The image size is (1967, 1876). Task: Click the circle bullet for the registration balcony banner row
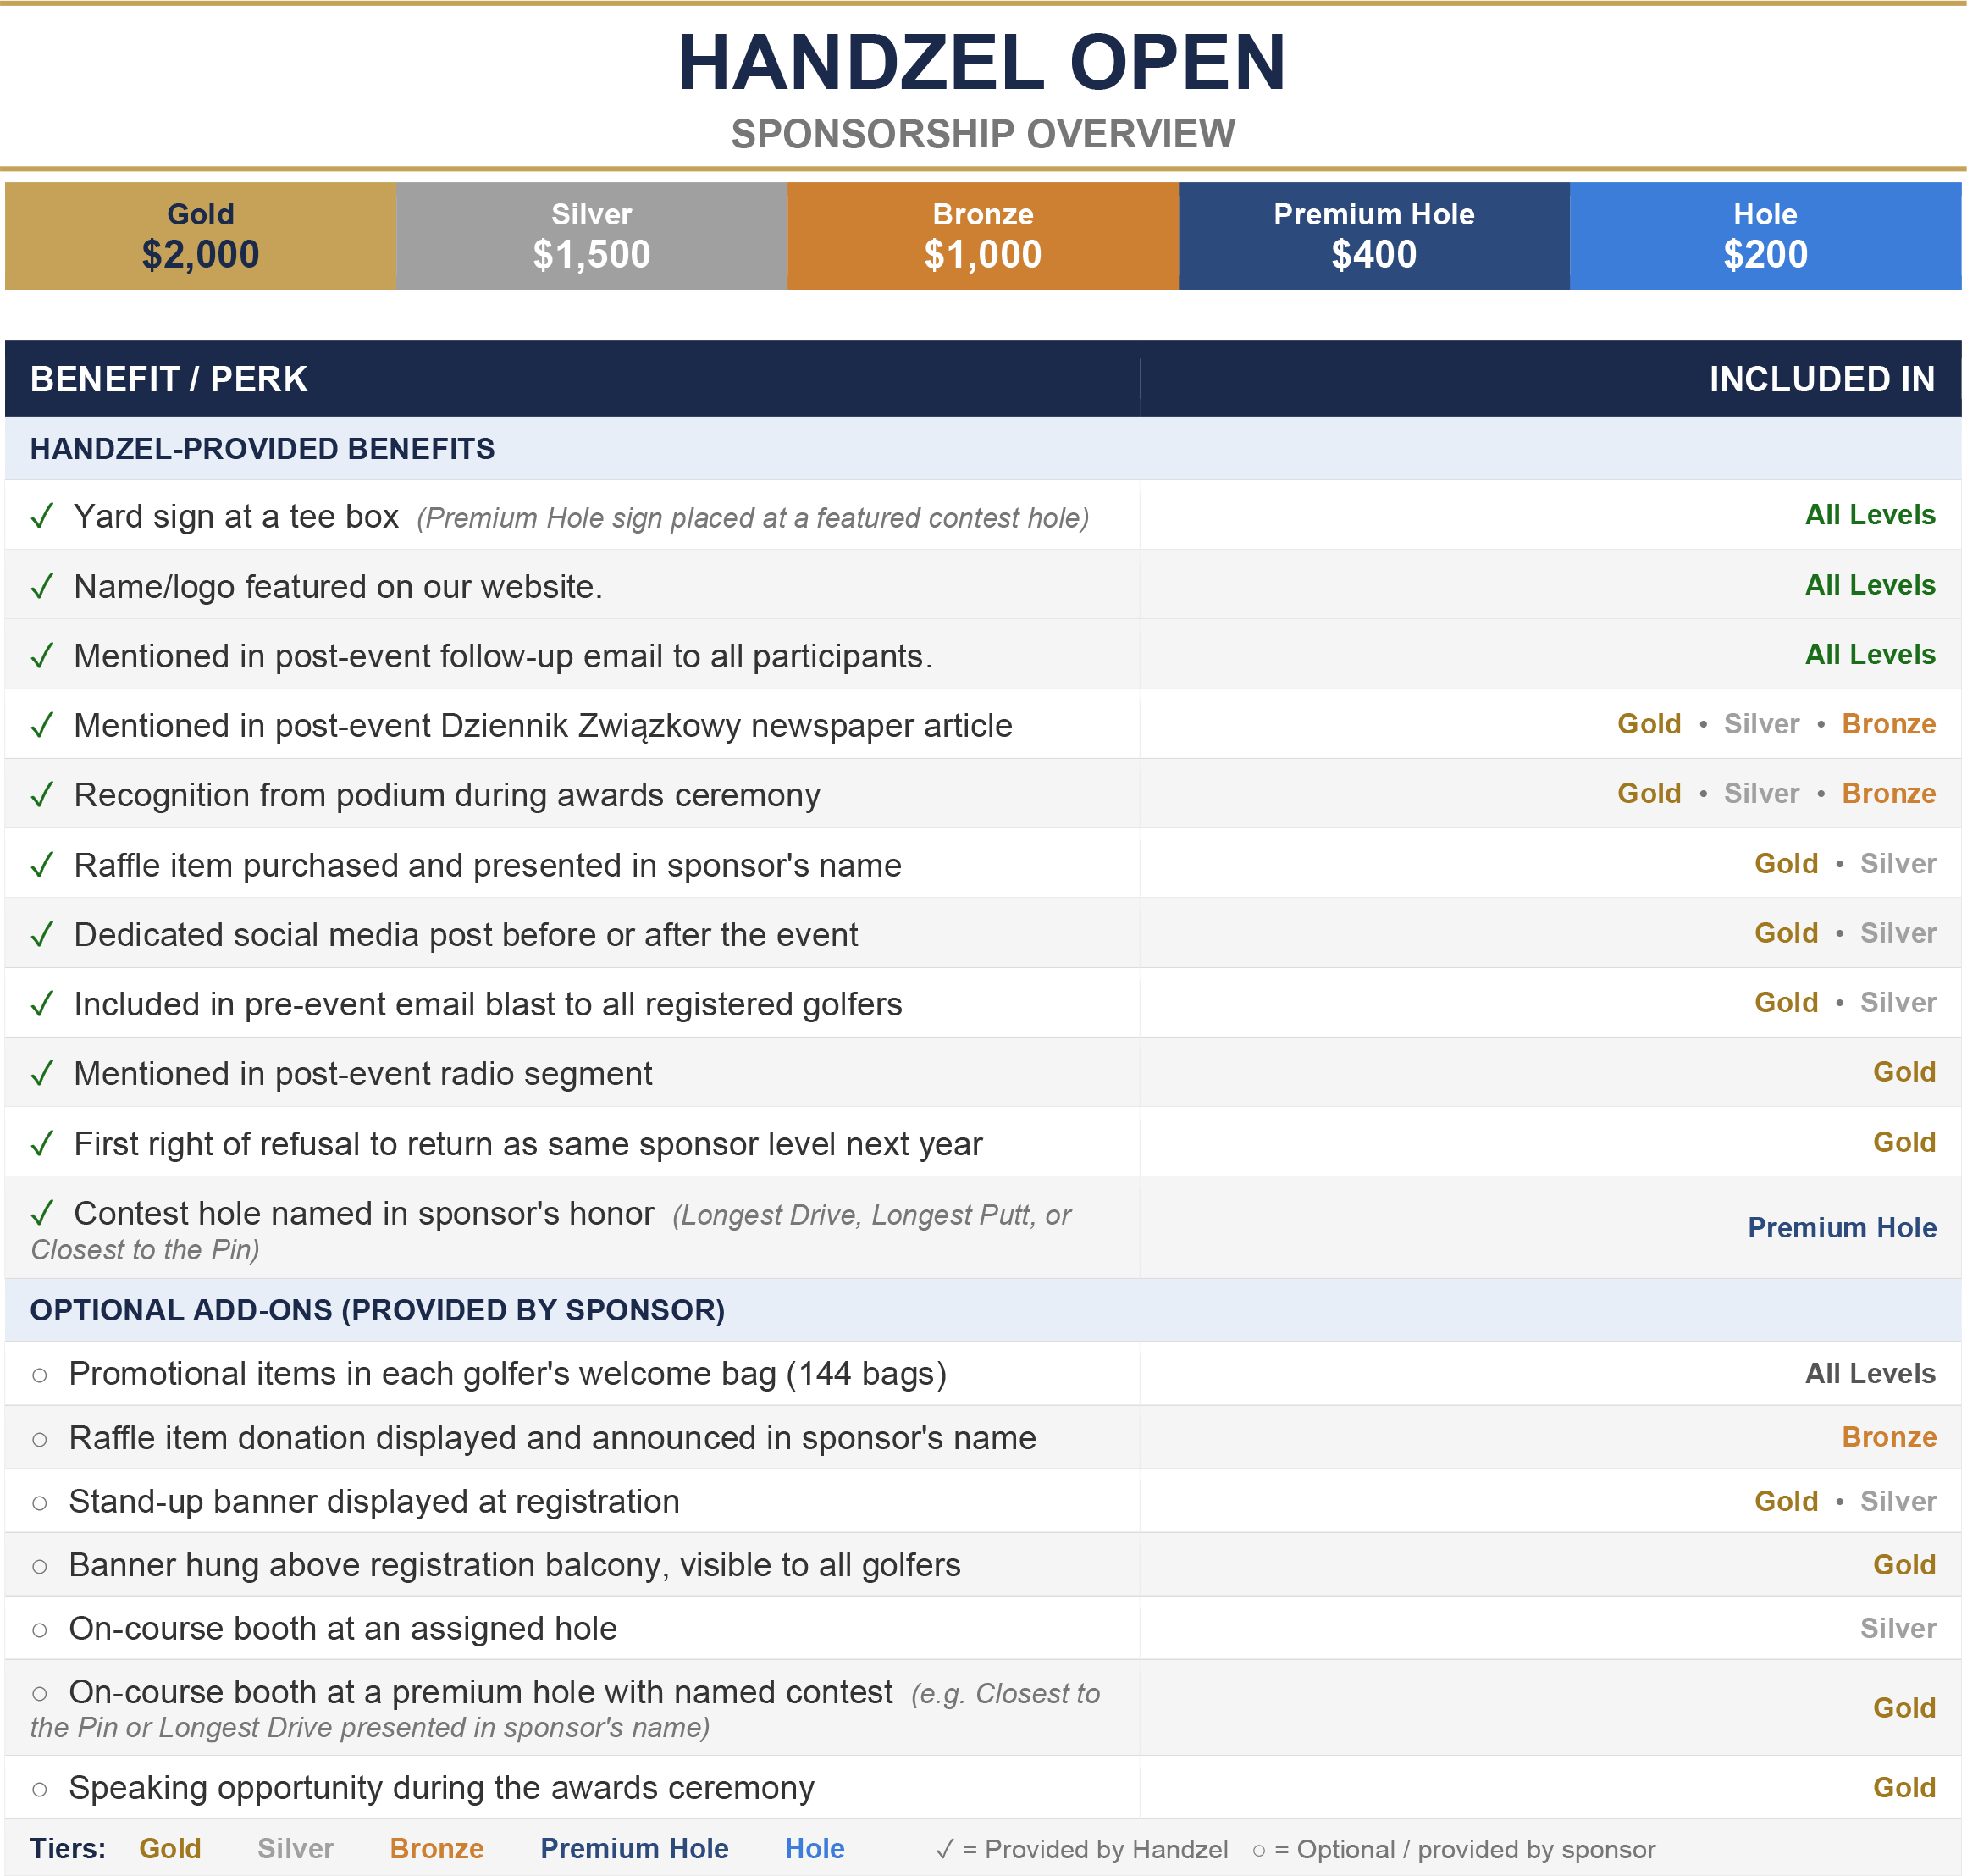(x=40, y=1567)
